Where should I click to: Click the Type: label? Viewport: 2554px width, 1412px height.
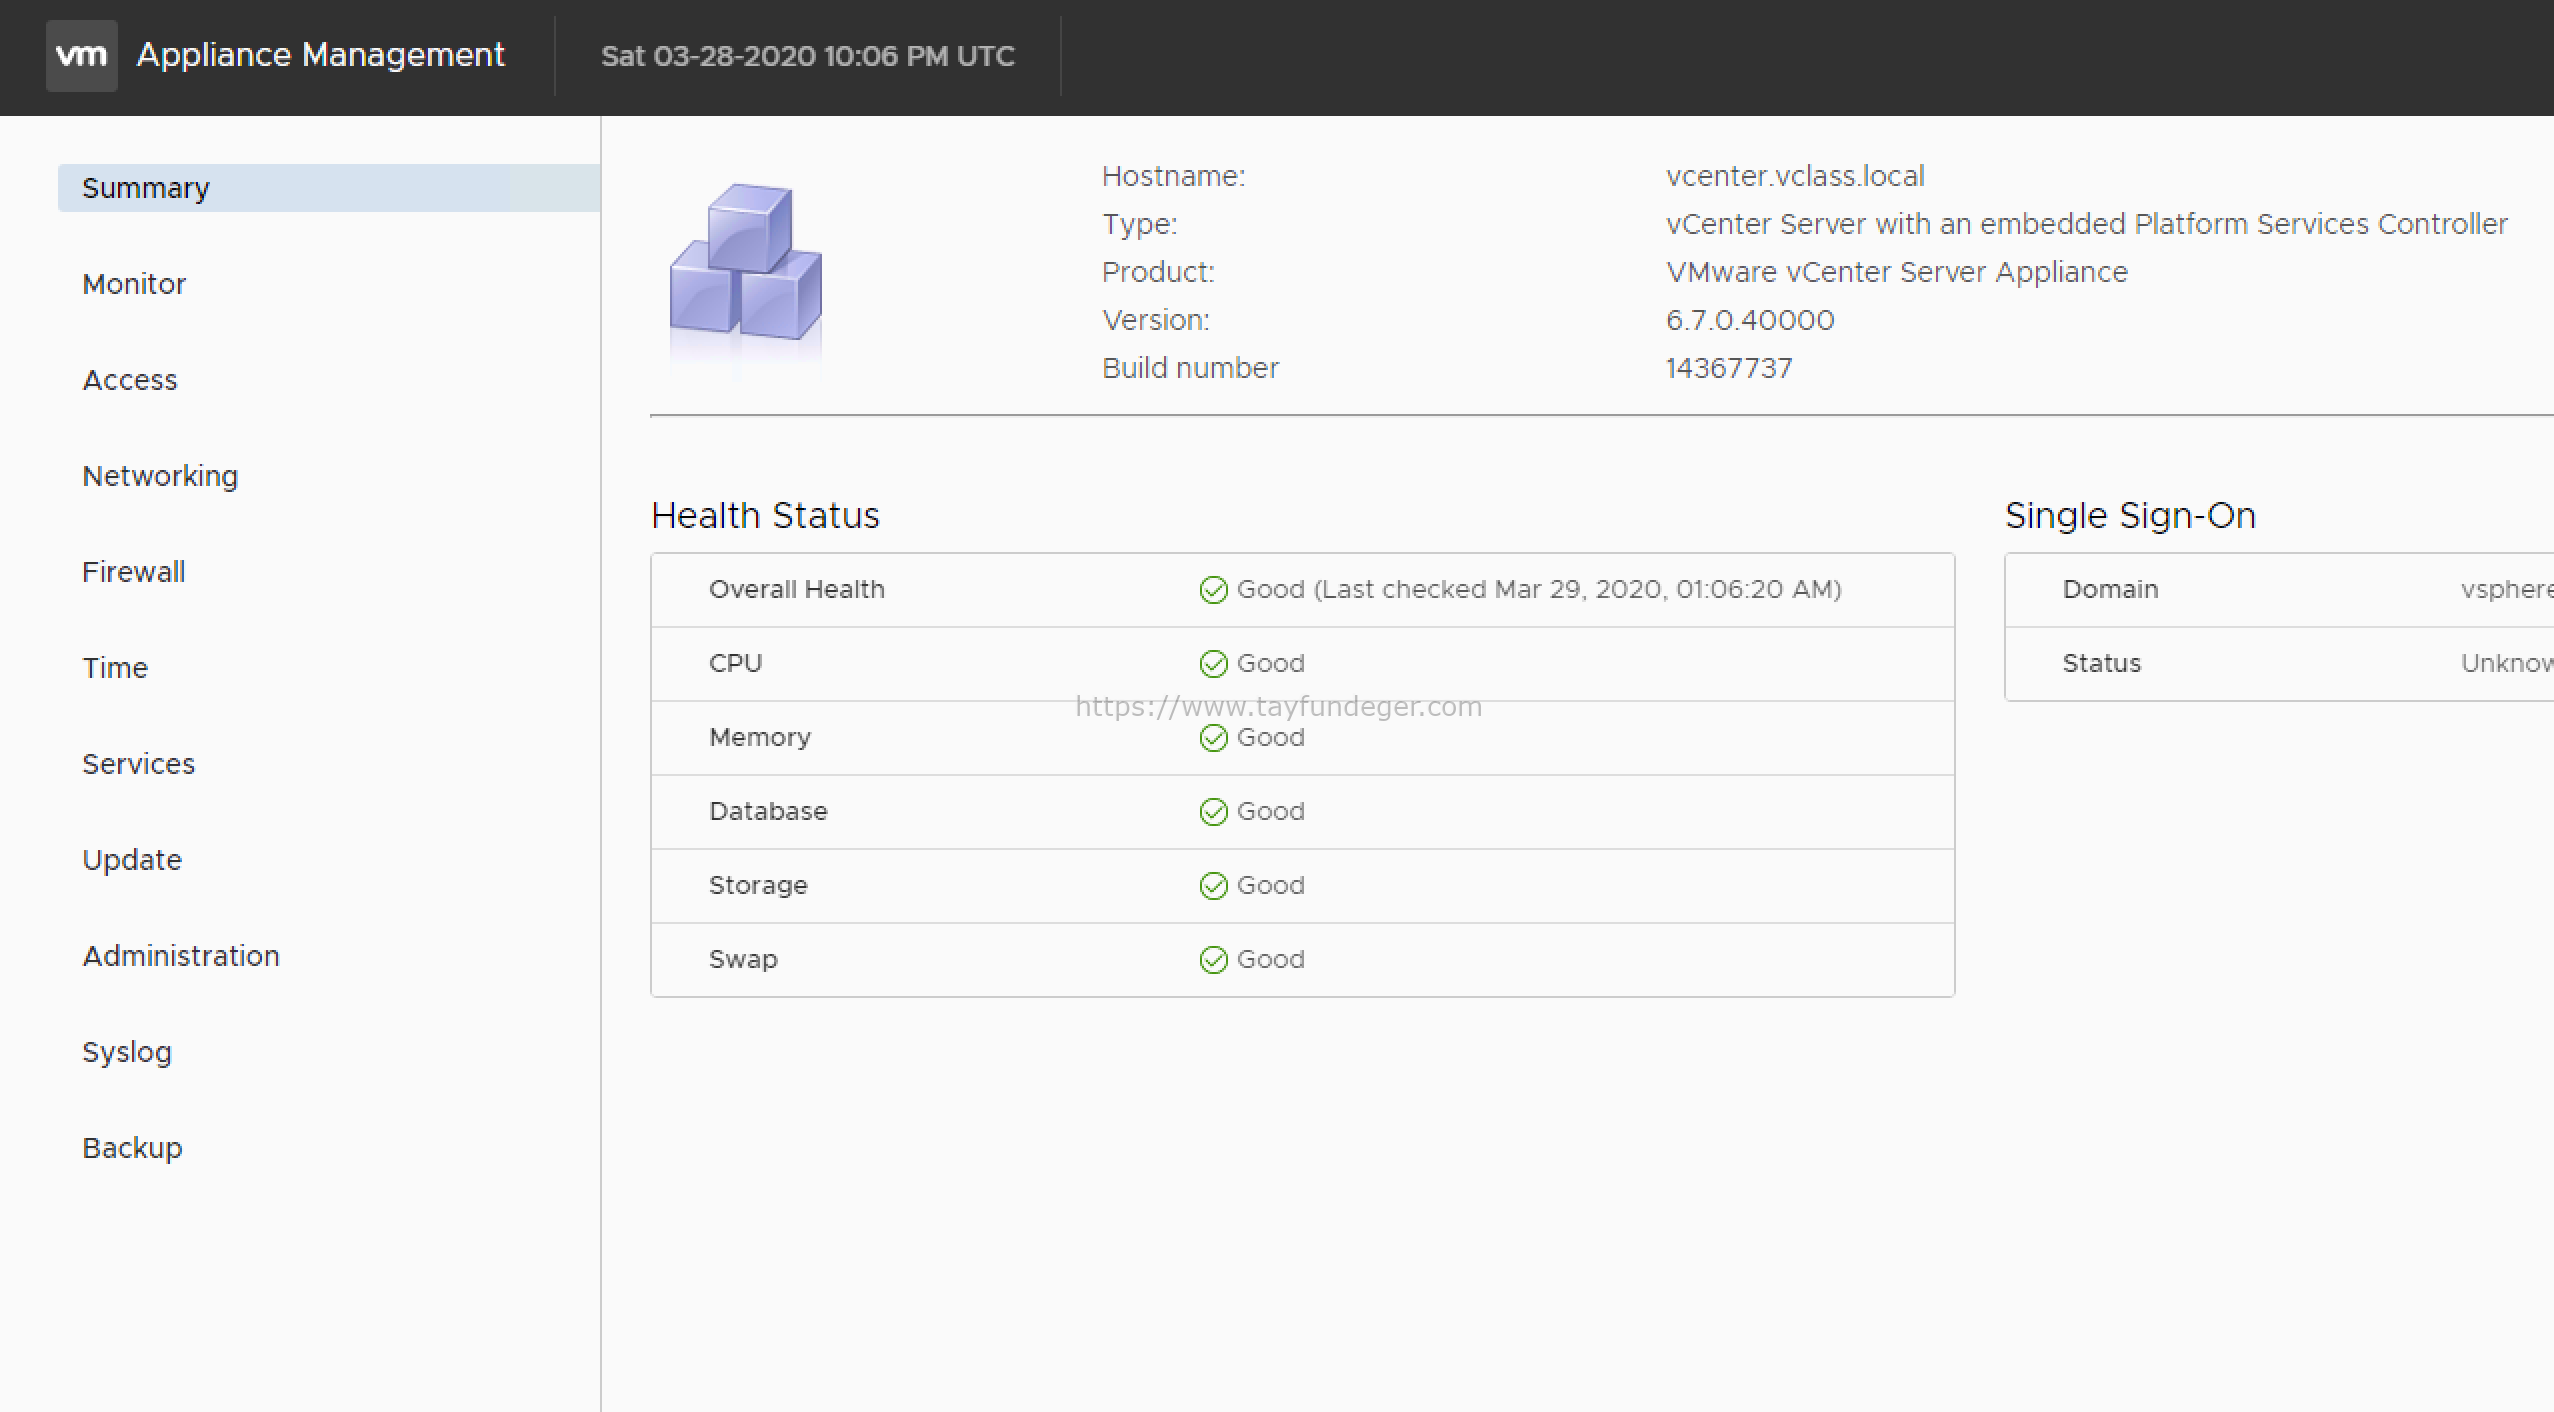pos(1140,224)
